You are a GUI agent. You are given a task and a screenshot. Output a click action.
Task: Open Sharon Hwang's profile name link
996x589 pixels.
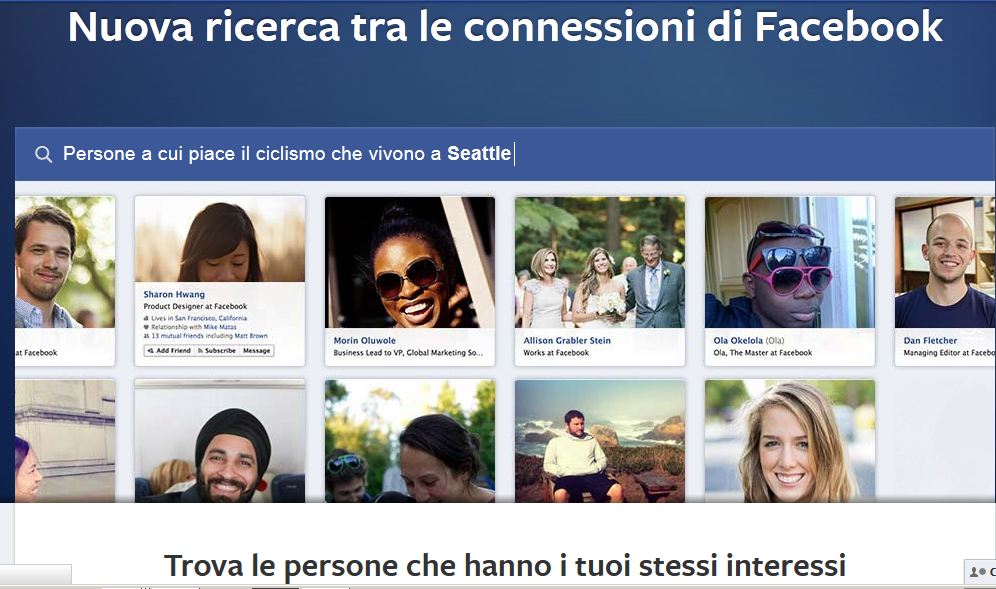(x=174, y=294)
